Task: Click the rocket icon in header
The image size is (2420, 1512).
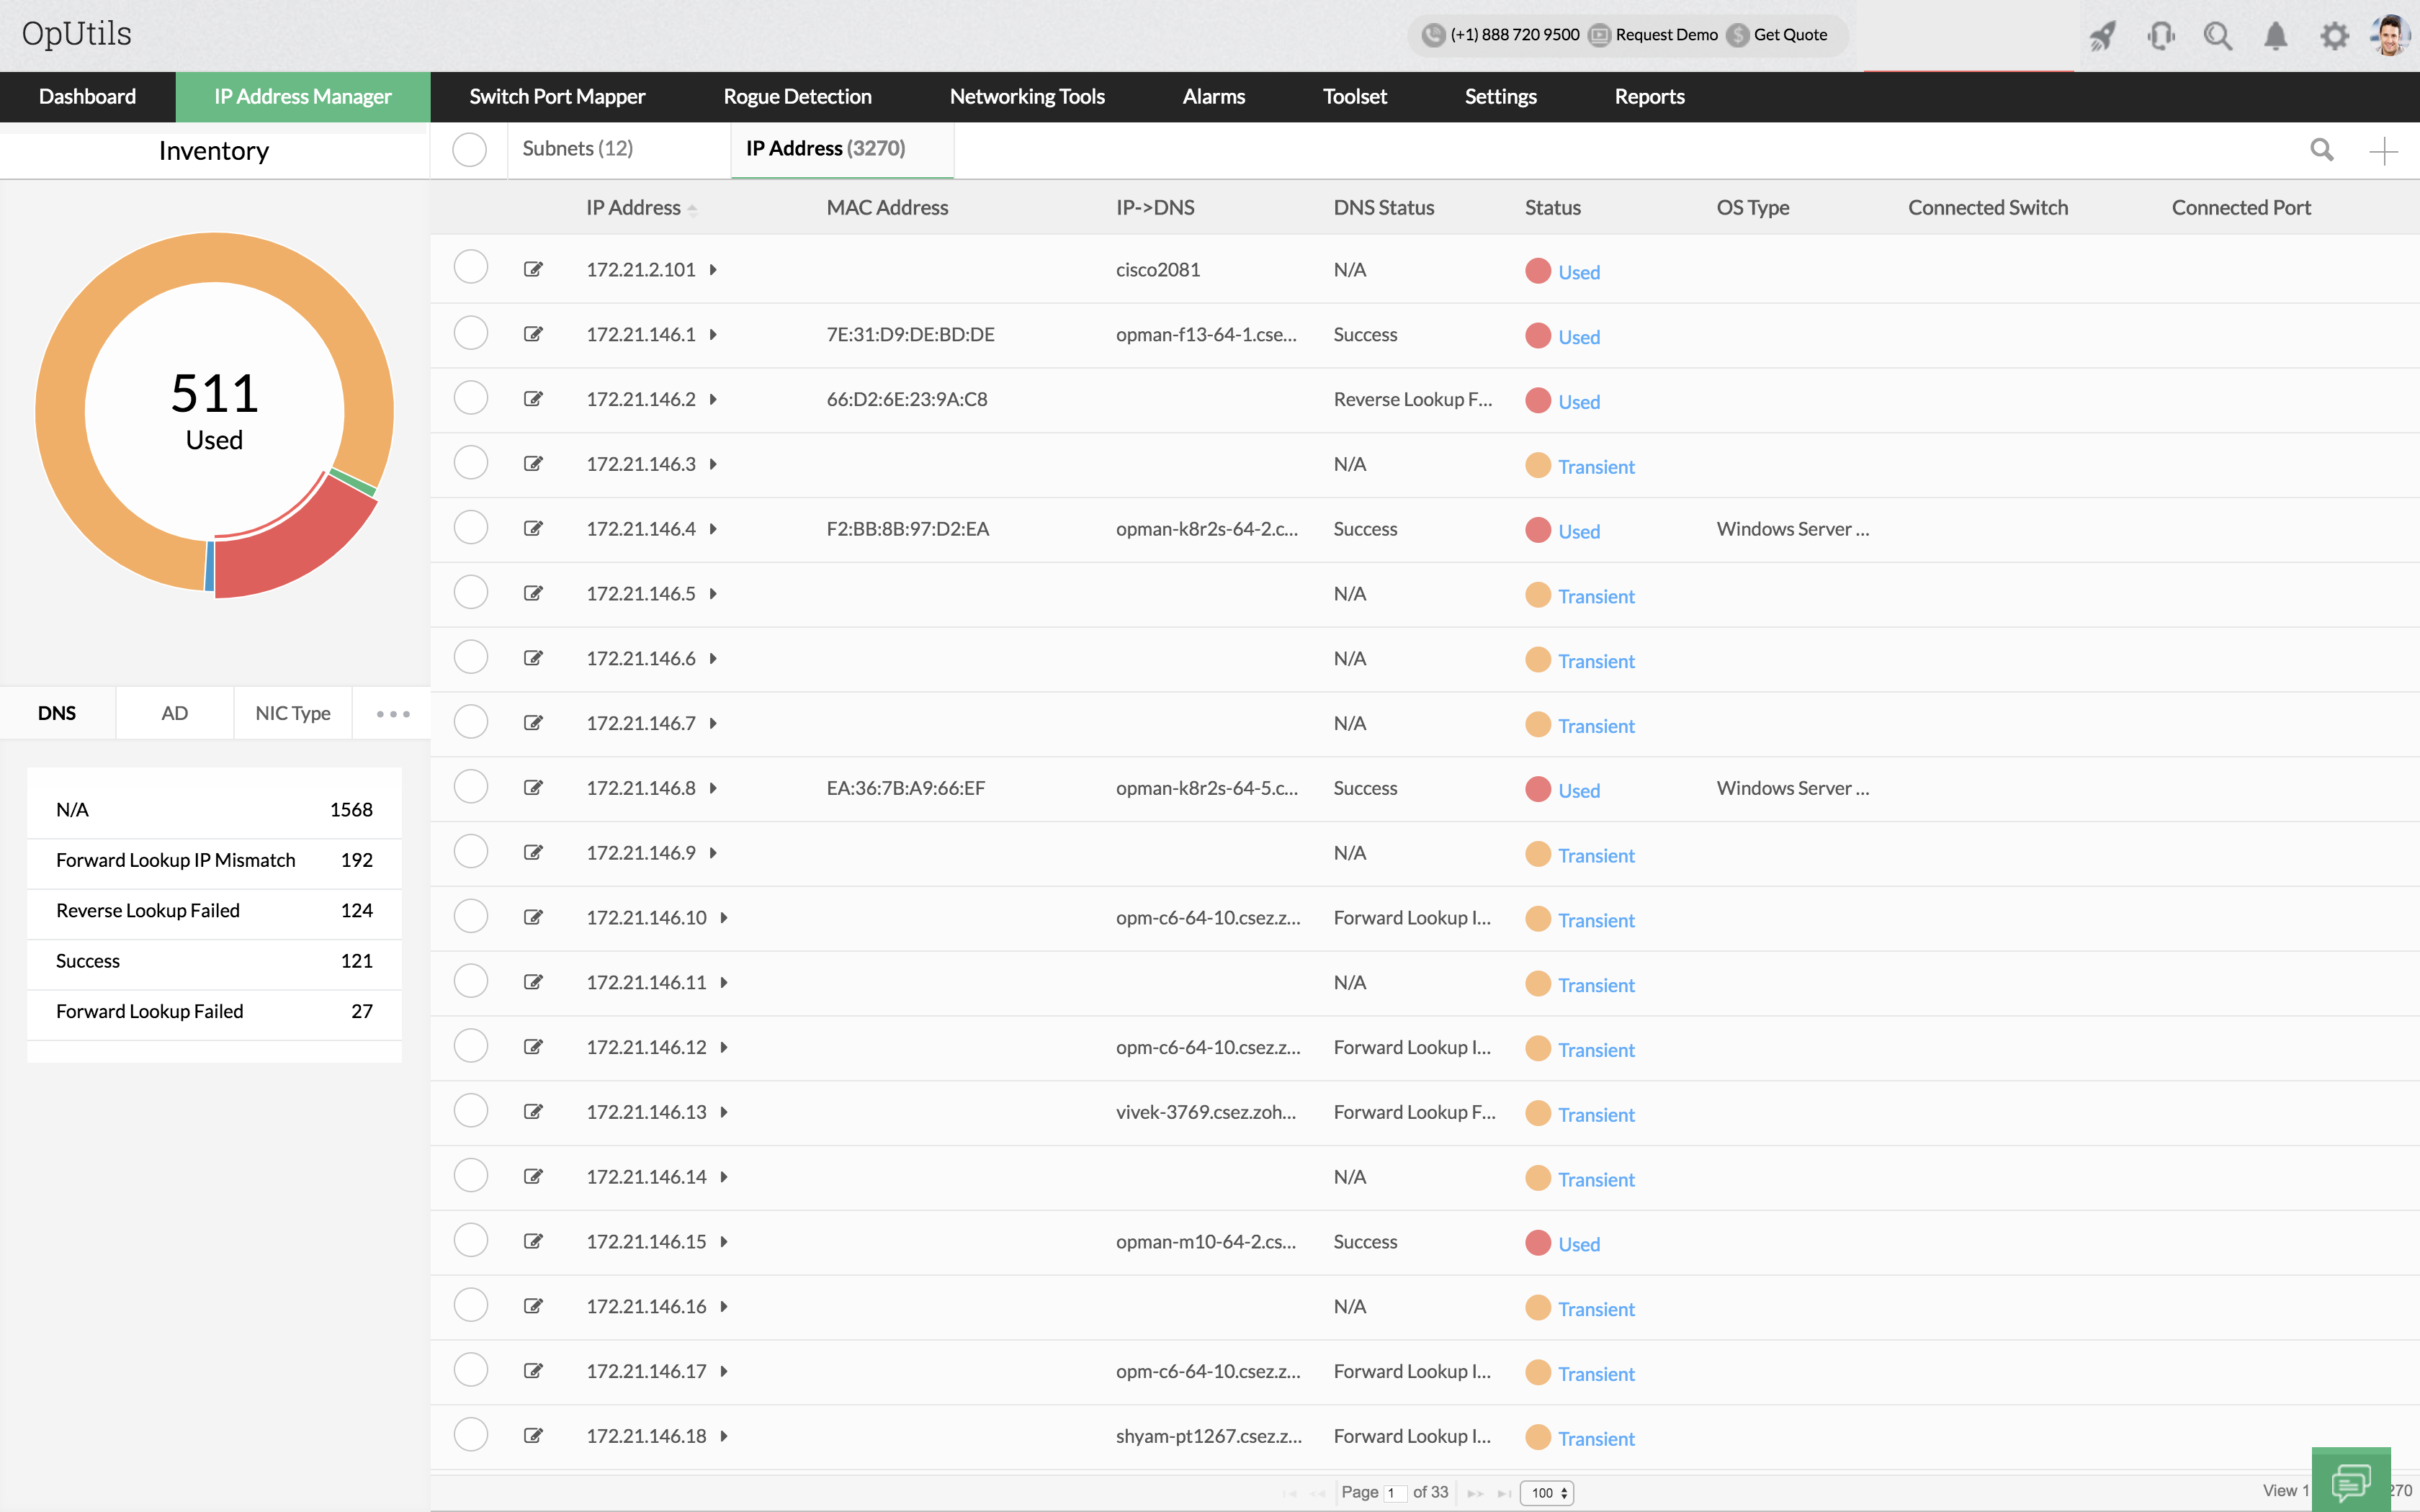Action: coord(2102,36)
